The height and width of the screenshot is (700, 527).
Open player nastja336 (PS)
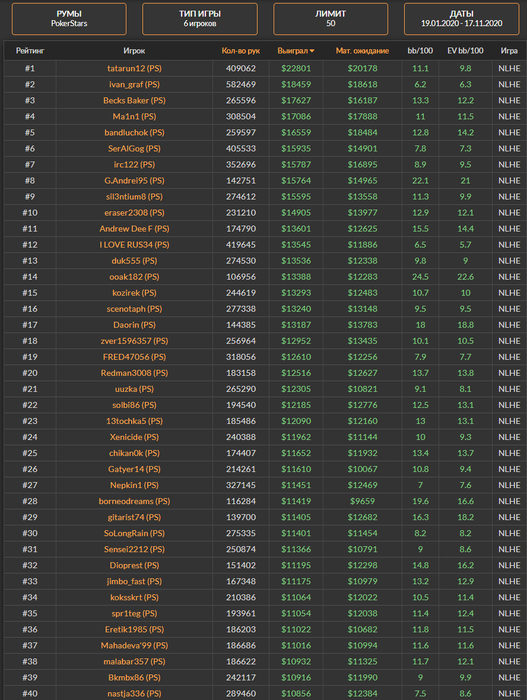(x=134, y=694)
